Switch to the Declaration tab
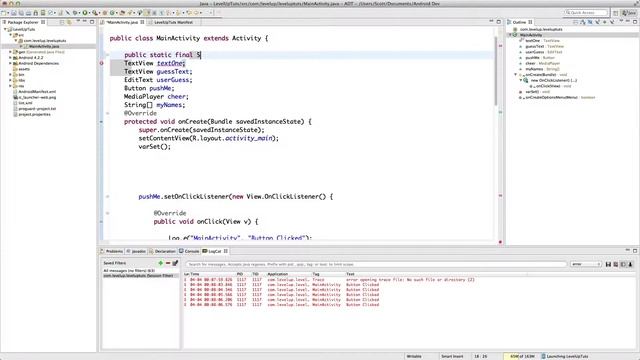This screenshot has width=640, height=360. pos(162,251)
